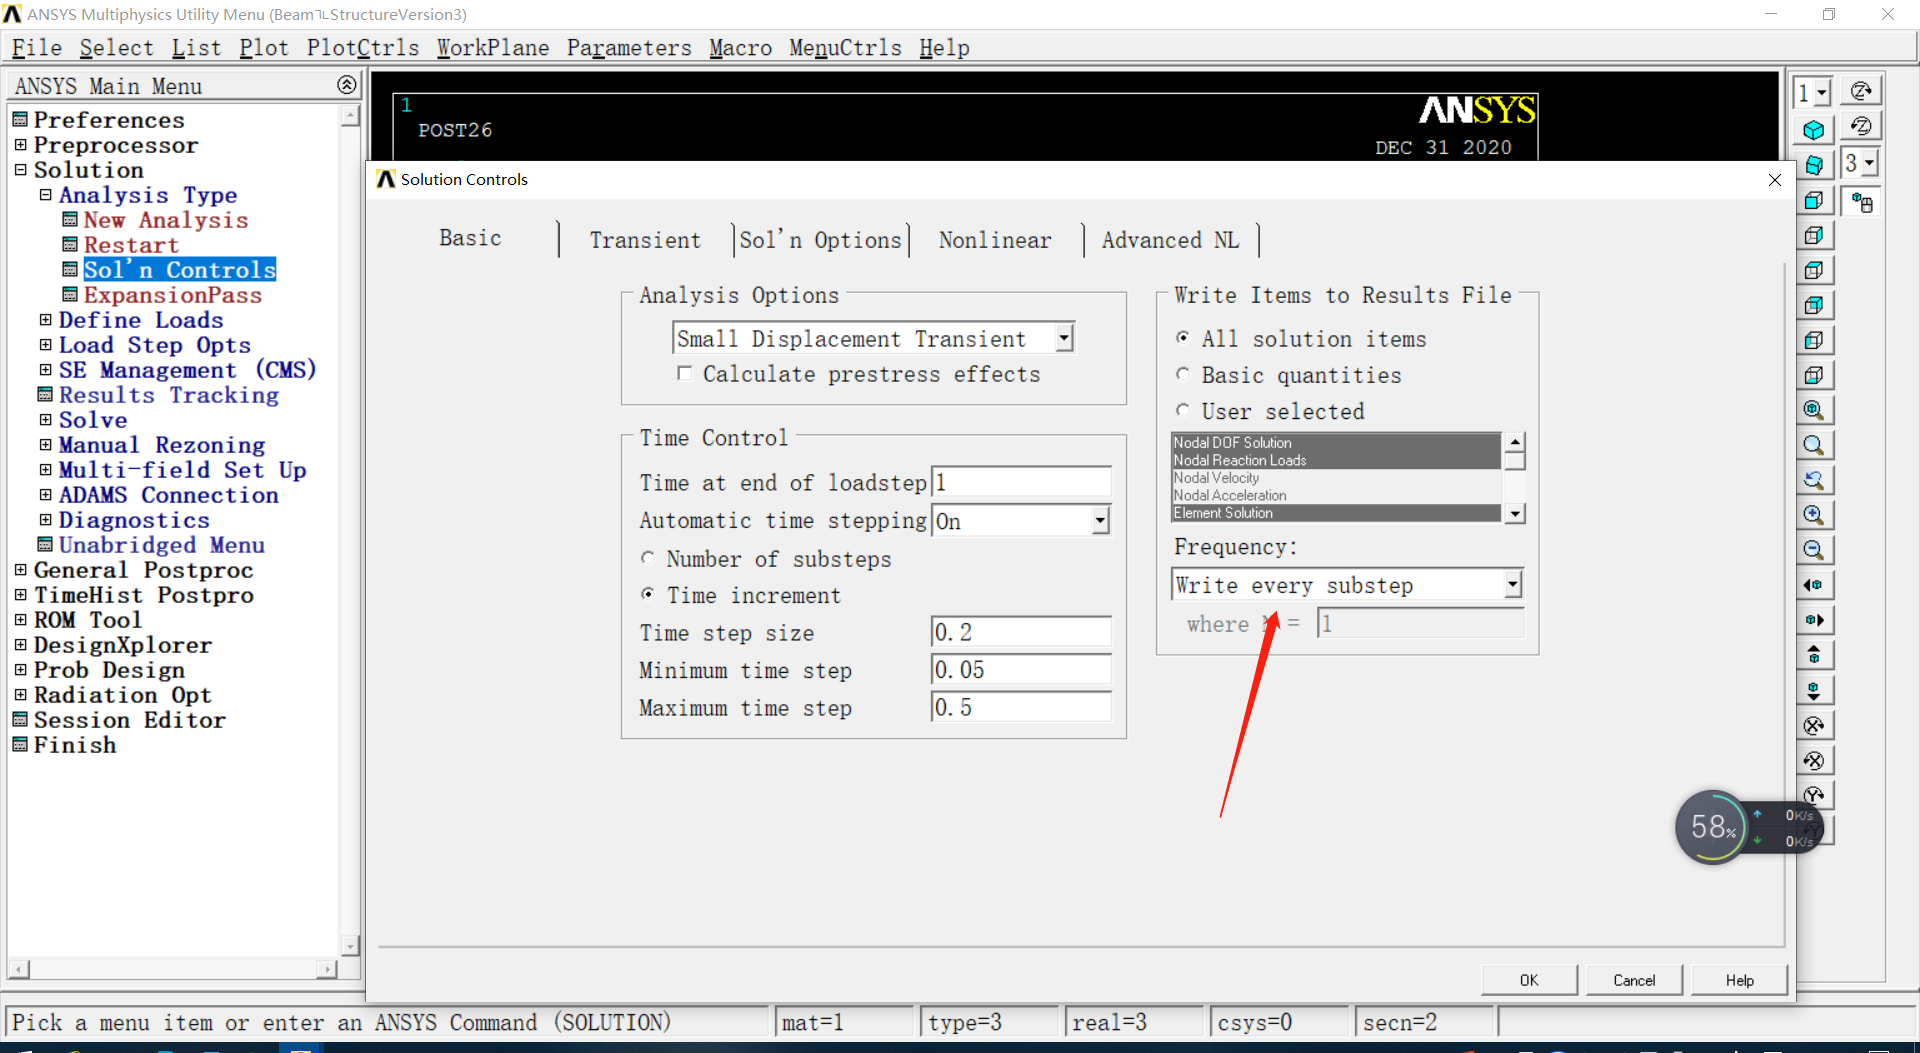Rotate clockwise about screen Y axis
The width and height of the screenshot is (1920, 1053).
pyautogui.click(x=1813, y=795)
